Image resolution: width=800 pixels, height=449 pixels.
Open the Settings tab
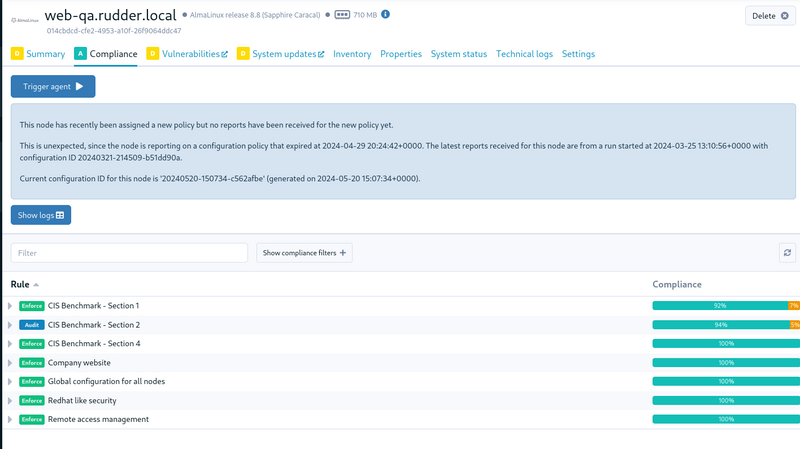[578, 54]
